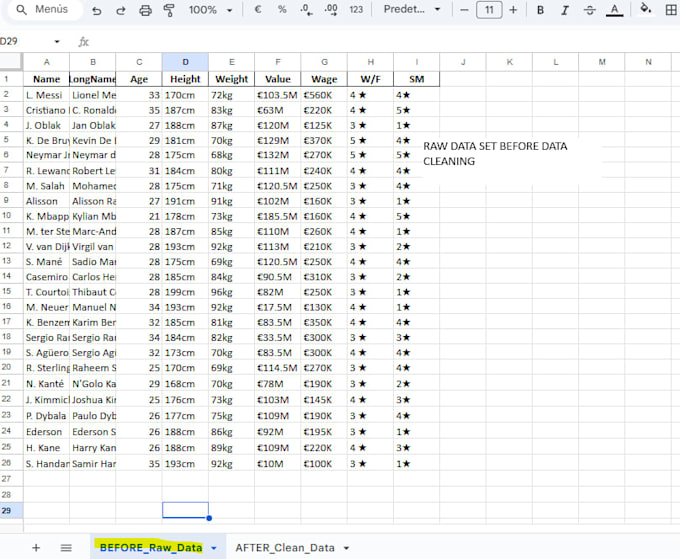This screenshot has height=559, width=680.
Task: Decrease font size with minus button
Action: [x=464, y=10]
